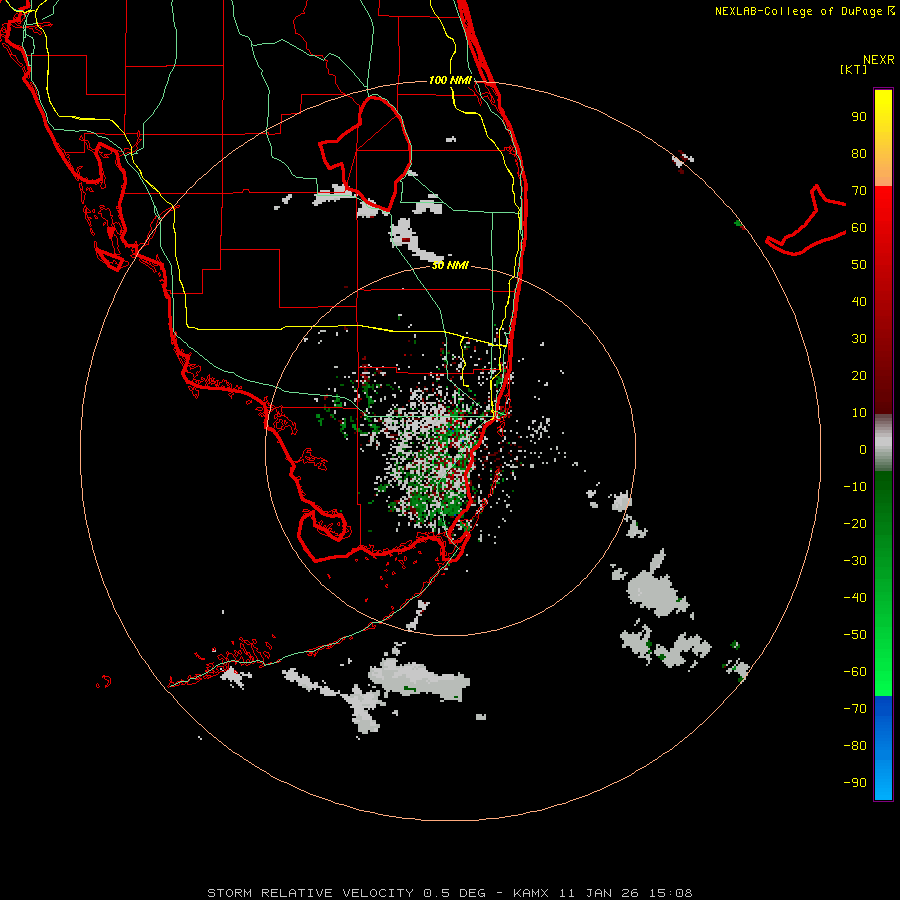Click the STORM RELATIVE VELOCITY caption text

coord(310,893)
